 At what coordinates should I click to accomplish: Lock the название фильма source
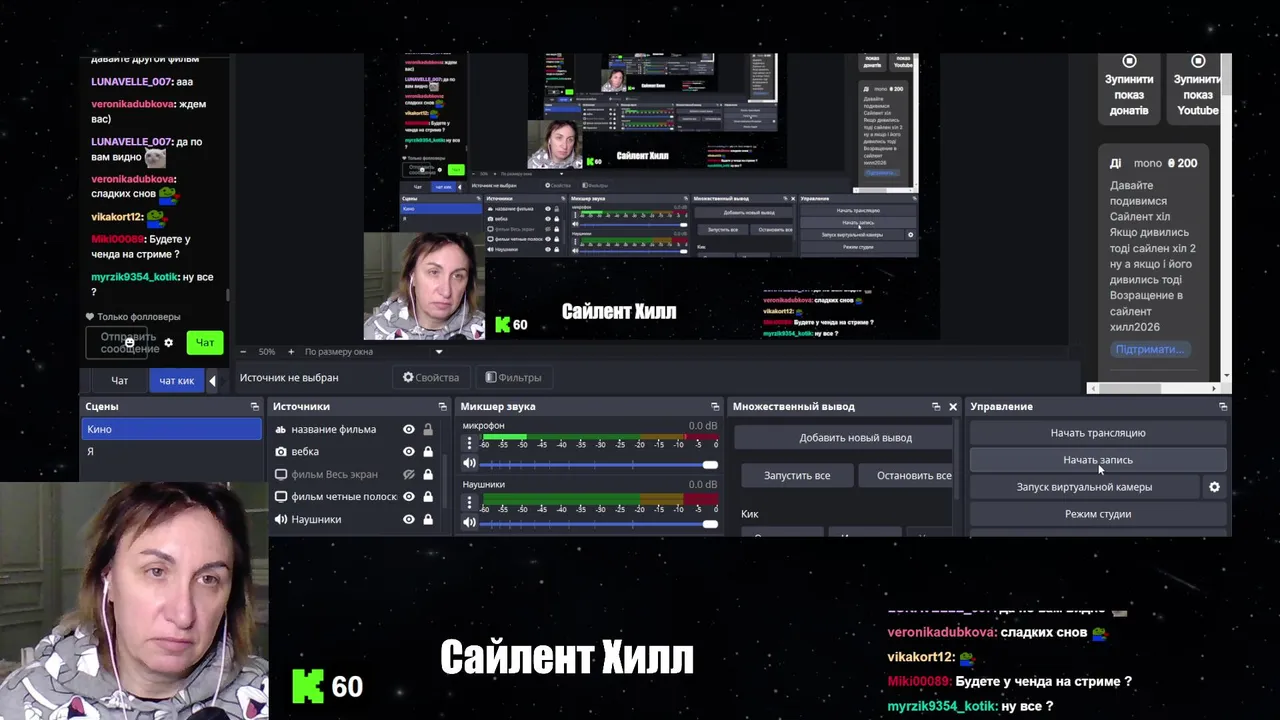coord(428,429)
